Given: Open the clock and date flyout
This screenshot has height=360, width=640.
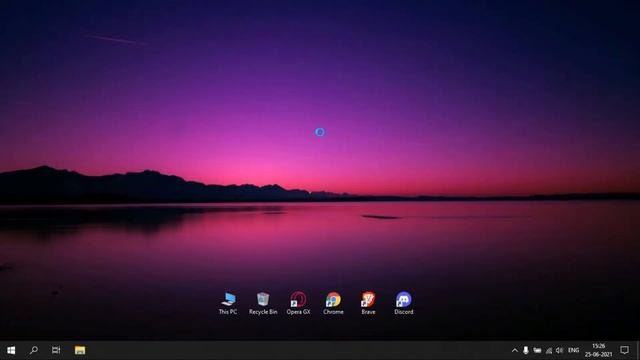Looking at the screenshot, I should pos(598,350).
